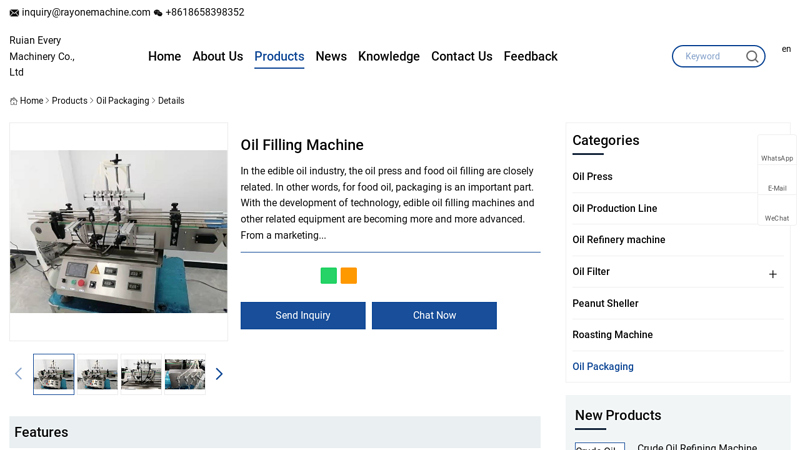Click the New Products heading
800x450 pixels.
(x=618, y=415)
